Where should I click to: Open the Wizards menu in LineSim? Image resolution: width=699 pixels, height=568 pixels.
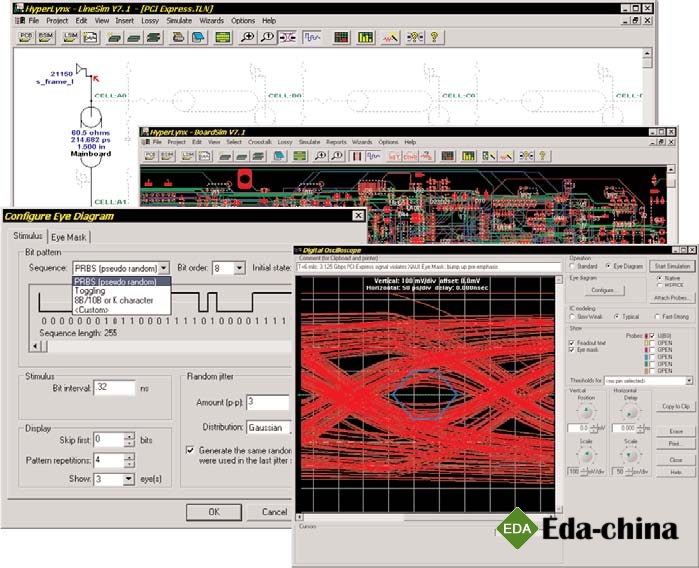(x=211, y=21)
